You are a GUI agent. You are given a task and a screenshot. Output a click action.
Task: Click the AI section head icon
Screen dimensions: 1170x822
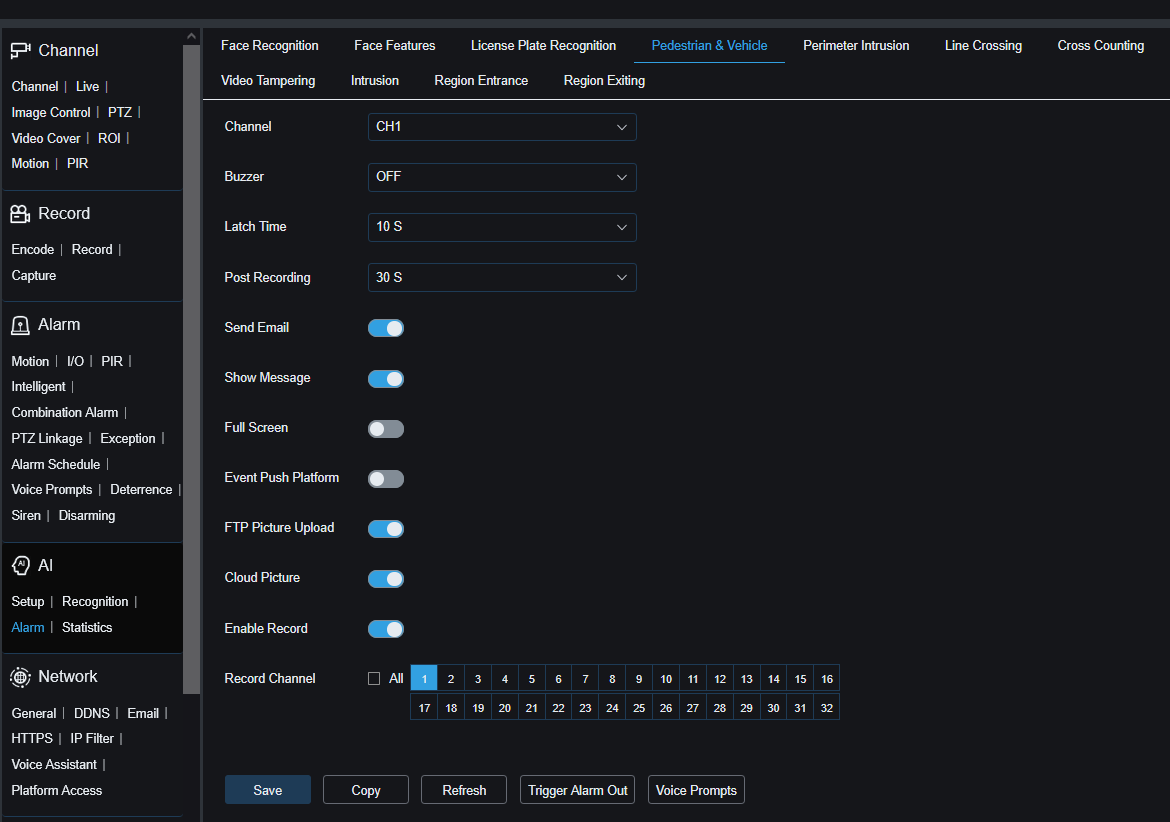point(21,565)
